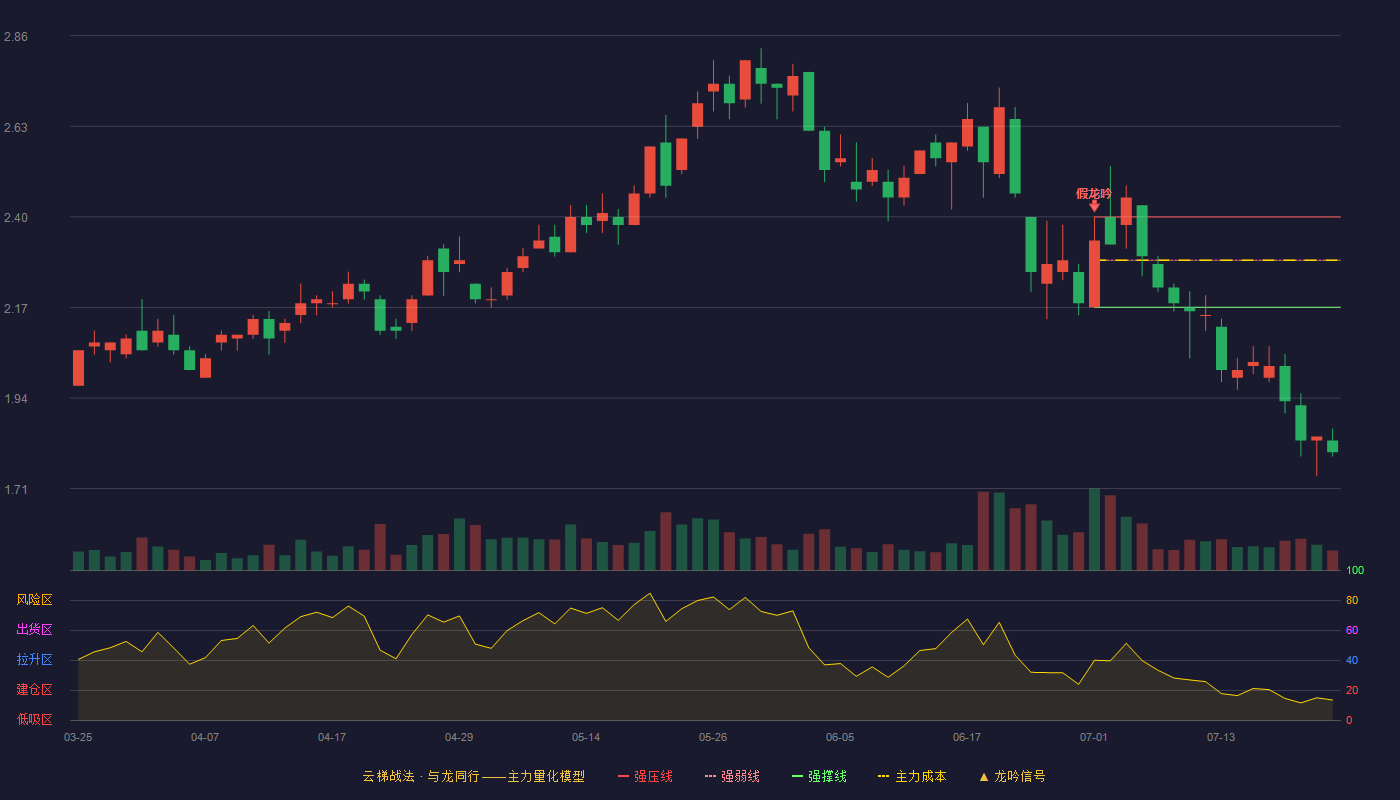
Task: Toggle the 强压线 red legend item
Action: (645, 776)
